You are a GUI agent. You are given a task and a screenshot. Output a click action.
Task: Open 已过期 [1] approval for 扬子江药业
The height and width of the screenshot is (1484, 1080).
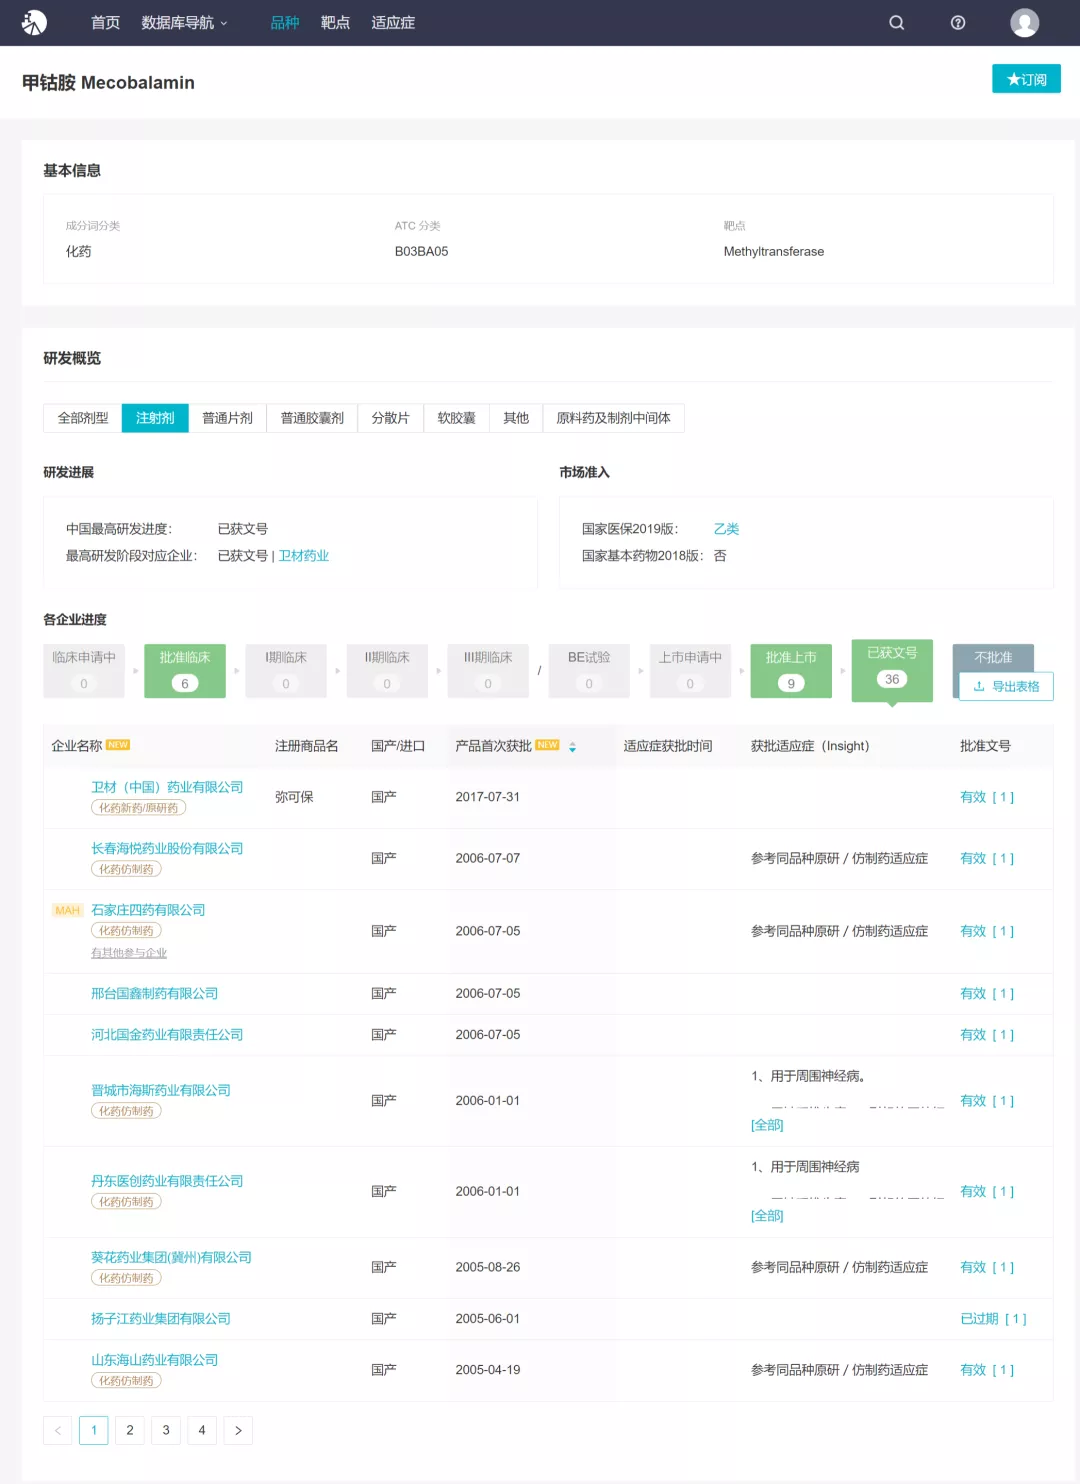993,1319
